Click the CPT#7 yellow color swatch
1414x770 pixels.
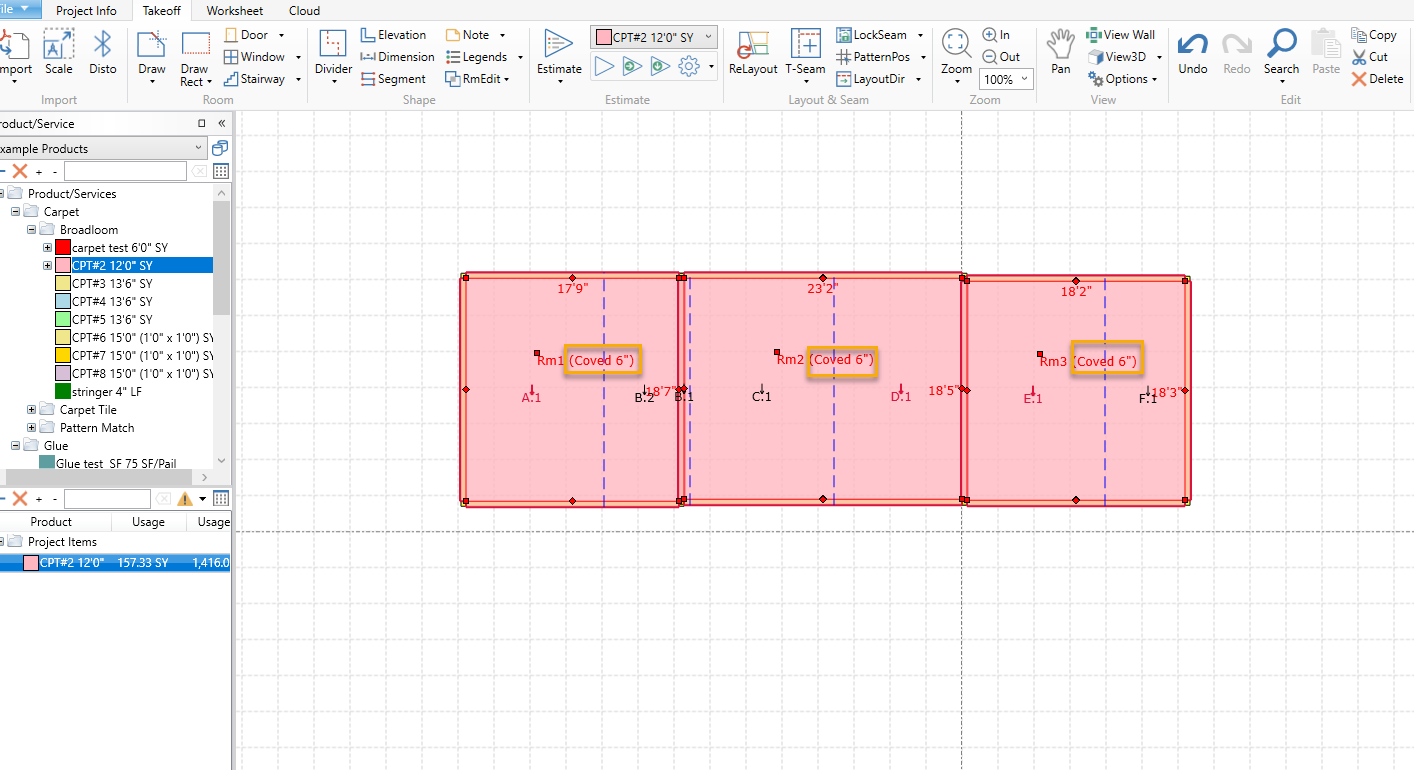tap(63, 356)
